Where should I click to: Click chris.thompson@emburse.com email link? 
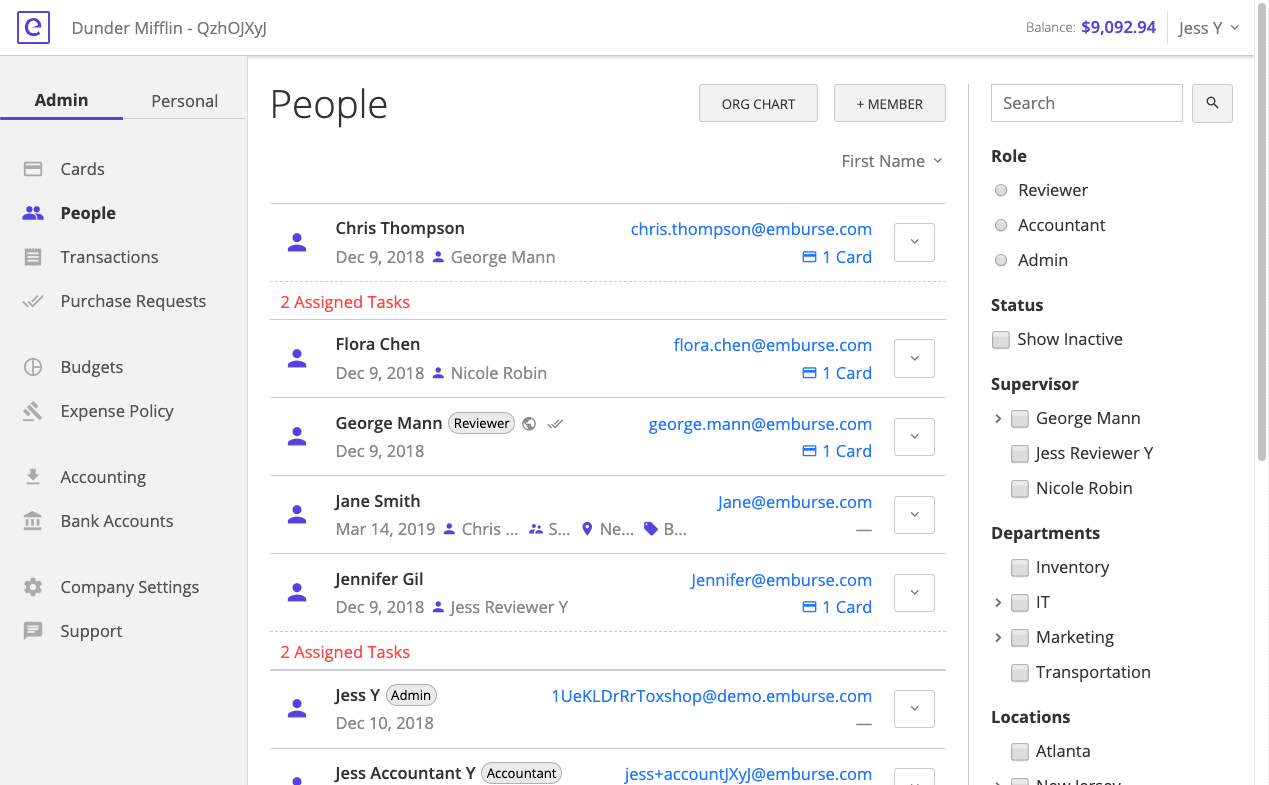751,229
